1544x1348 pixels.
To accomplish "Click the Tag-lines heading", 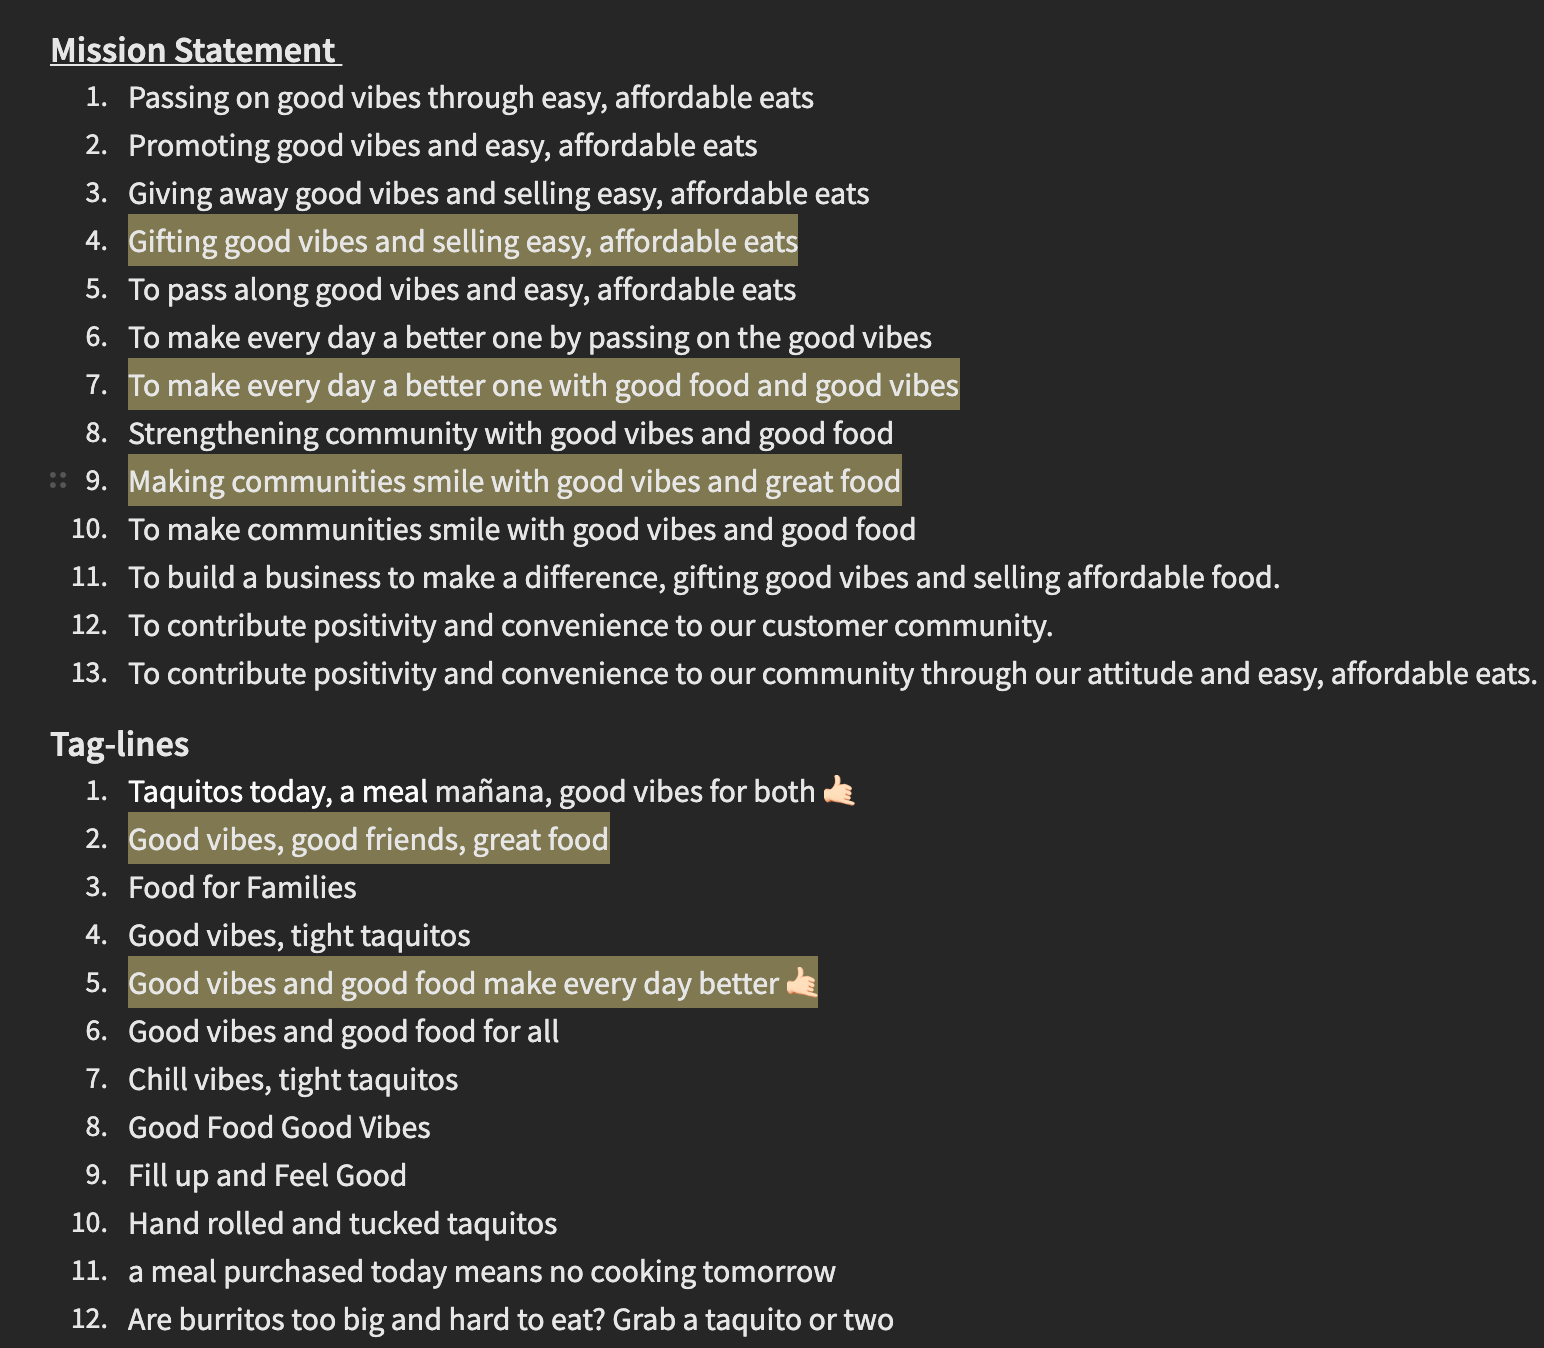I will tap(119, 744).
